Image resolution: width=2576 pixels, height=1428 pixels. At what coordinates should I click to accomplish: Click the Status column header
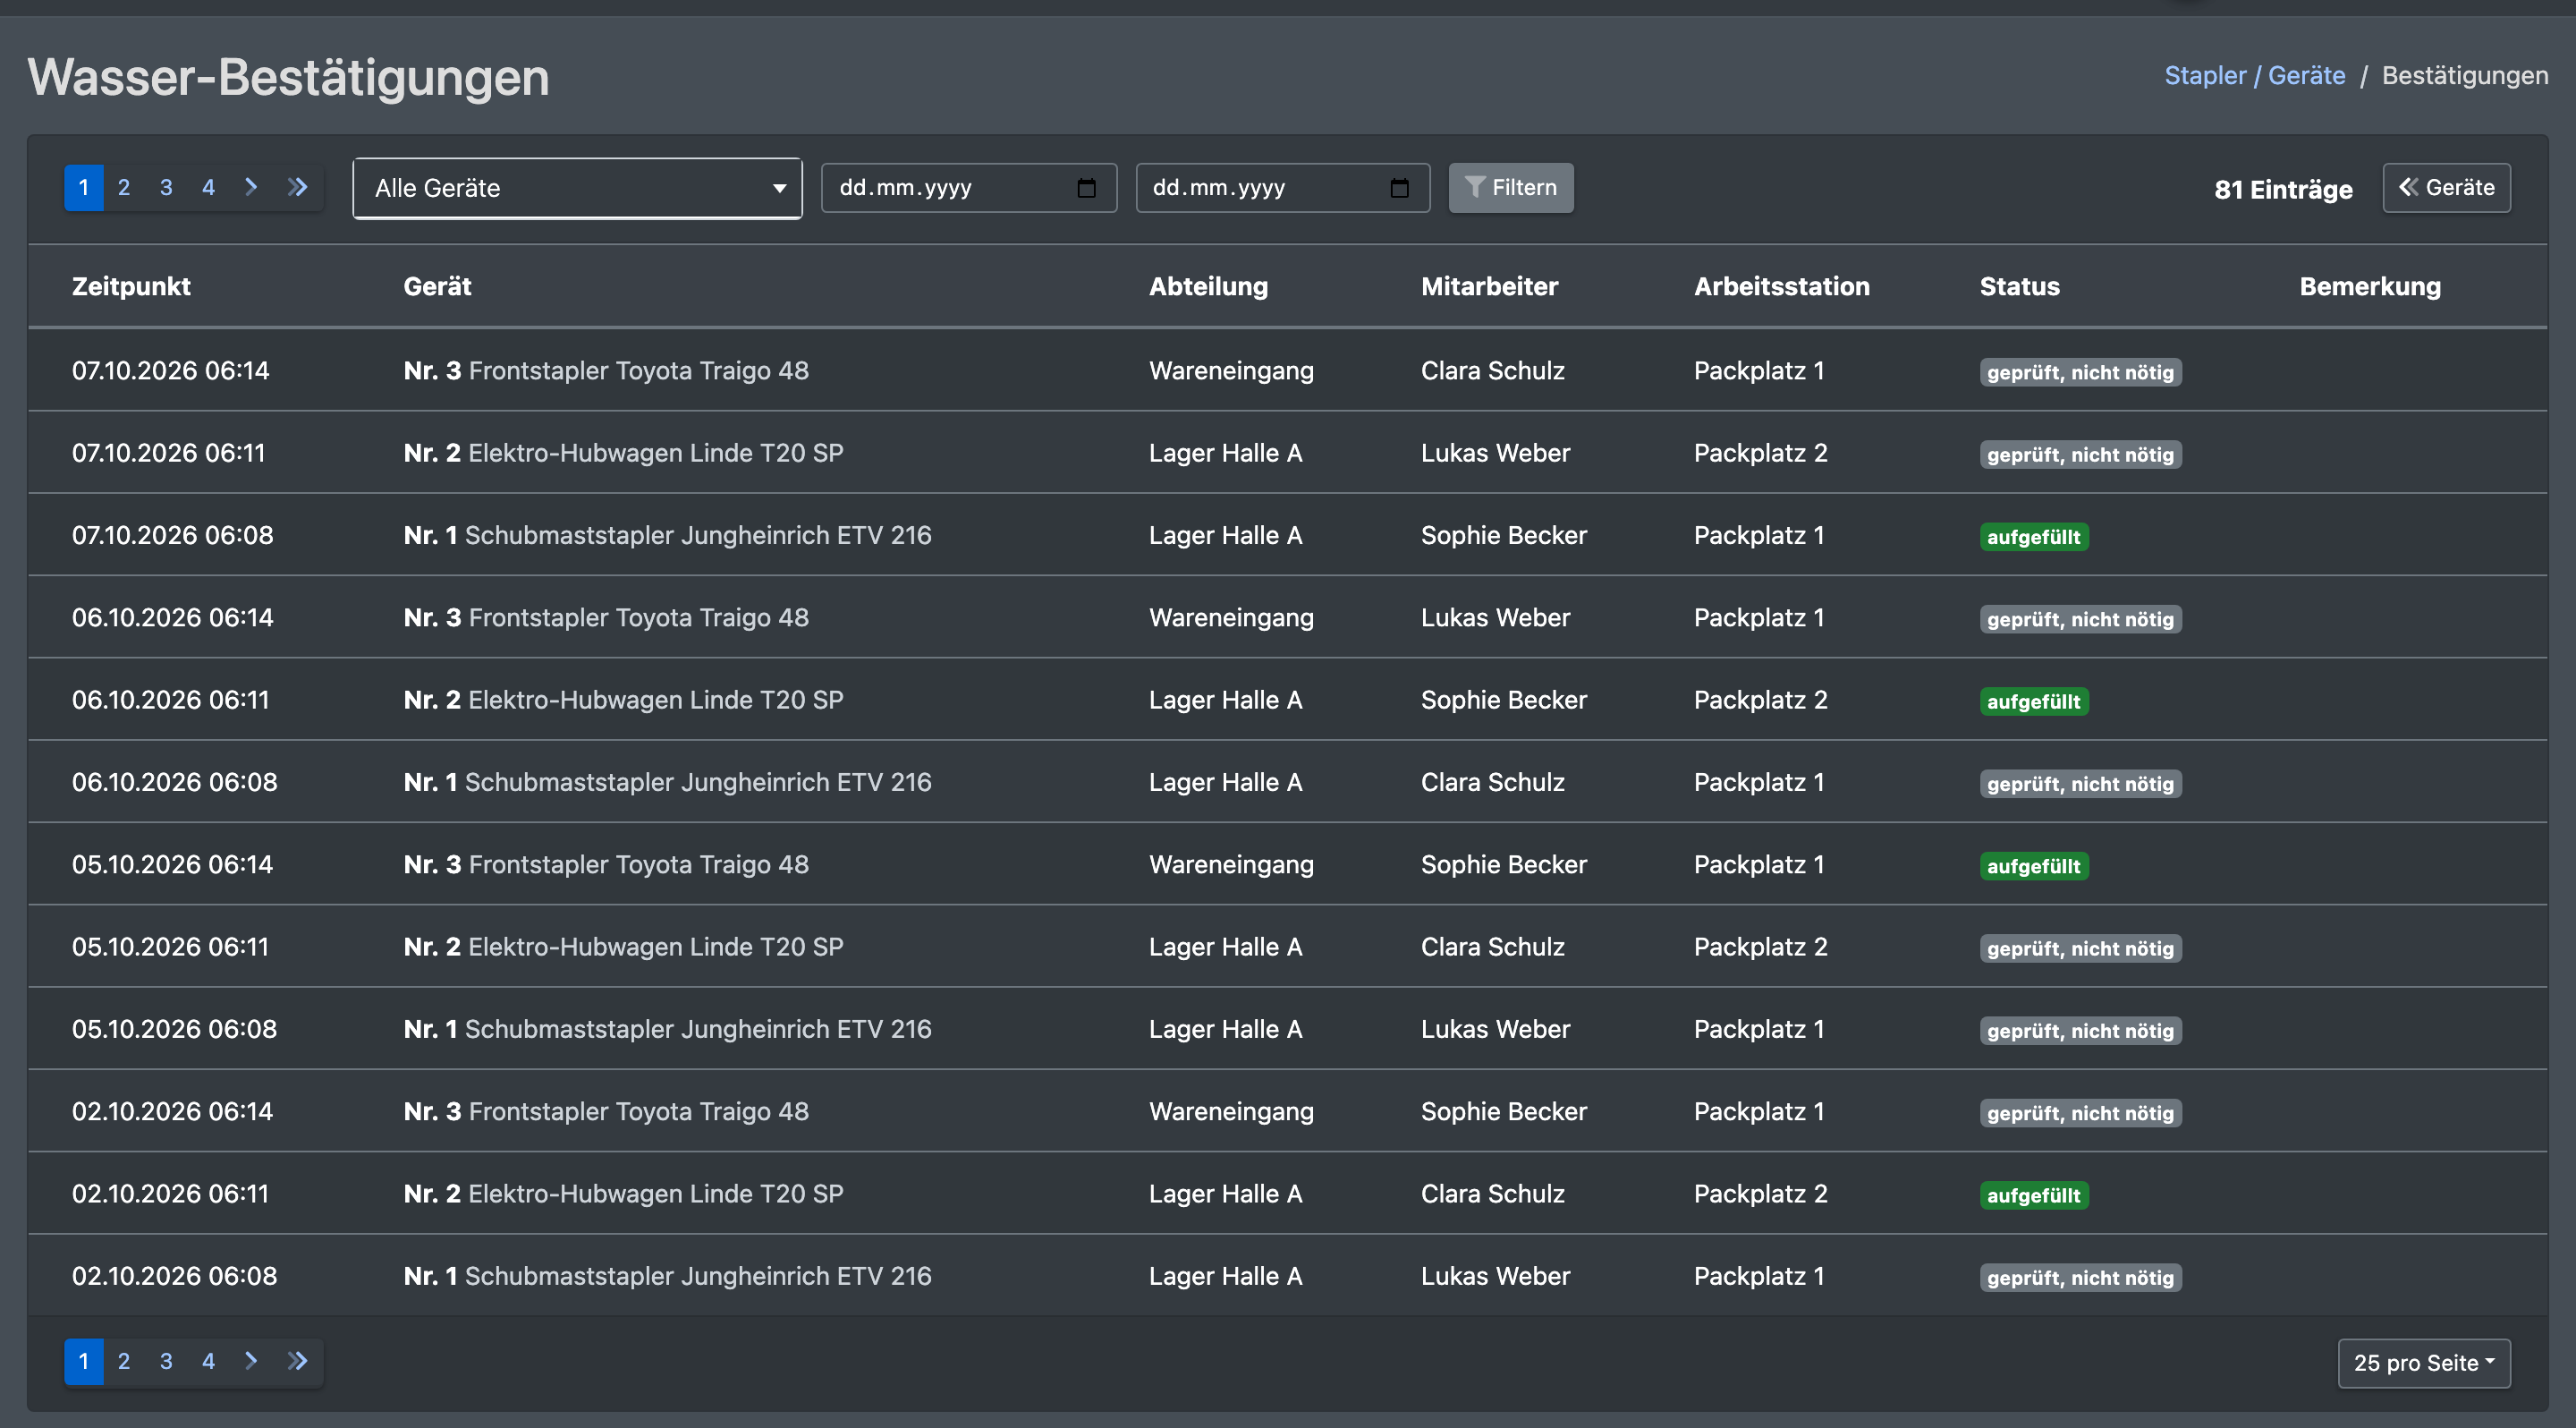(2019, 286)
